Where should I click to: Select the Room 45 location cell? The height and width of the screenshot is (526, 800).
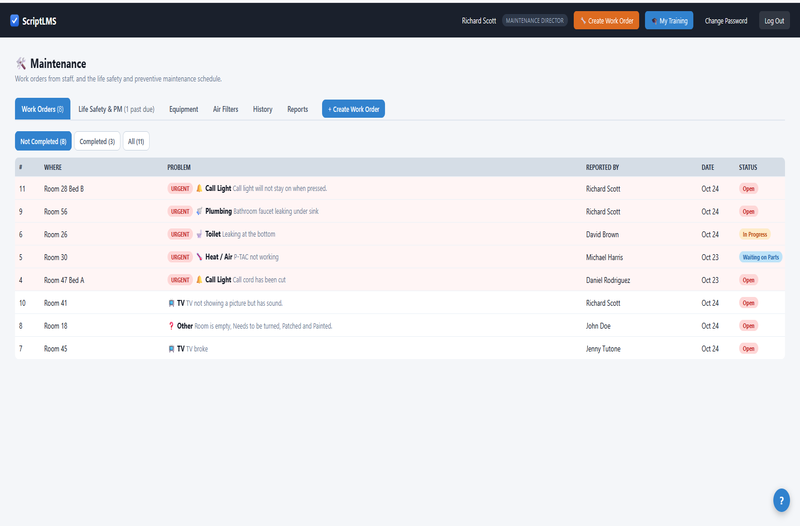tap(56, 349)
